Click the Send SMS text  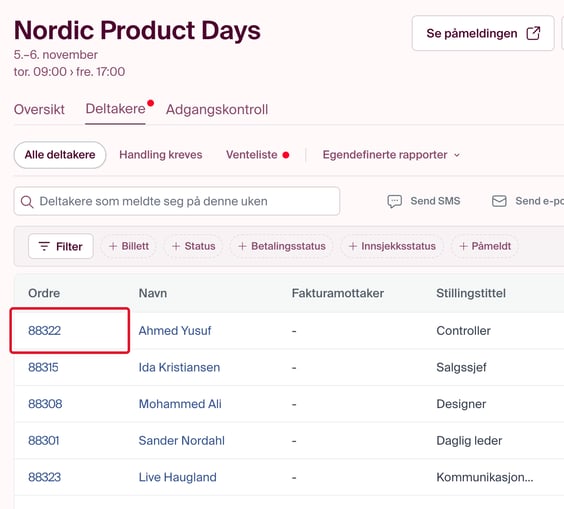point(435,201)
